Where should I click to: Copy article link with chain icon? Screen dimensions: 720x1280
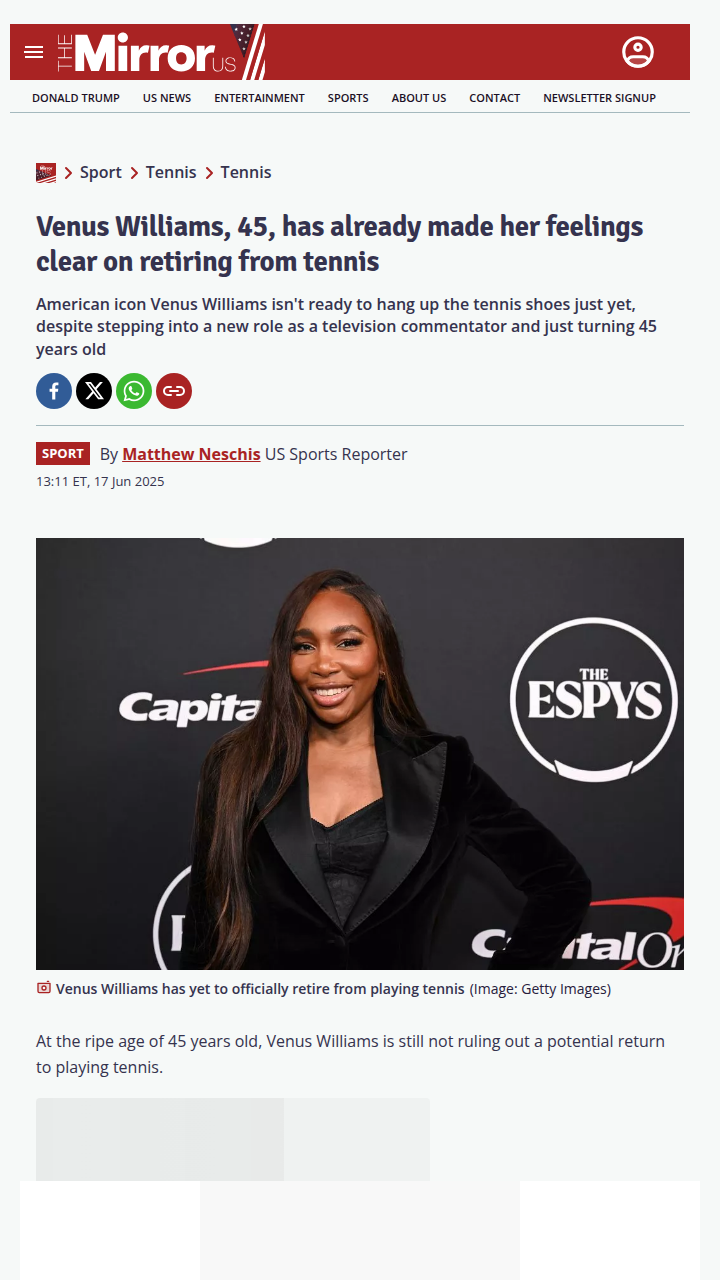point(174,391)
